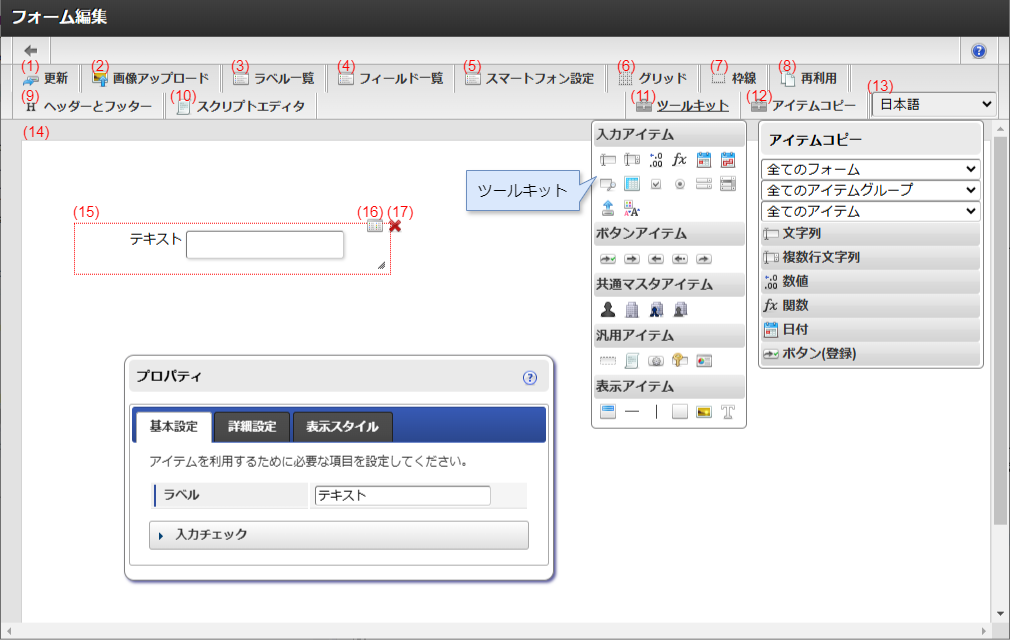This screenshot has height=640, width=1010.
Task: Select the building with blue person icon
Action: tap(656, 310)
